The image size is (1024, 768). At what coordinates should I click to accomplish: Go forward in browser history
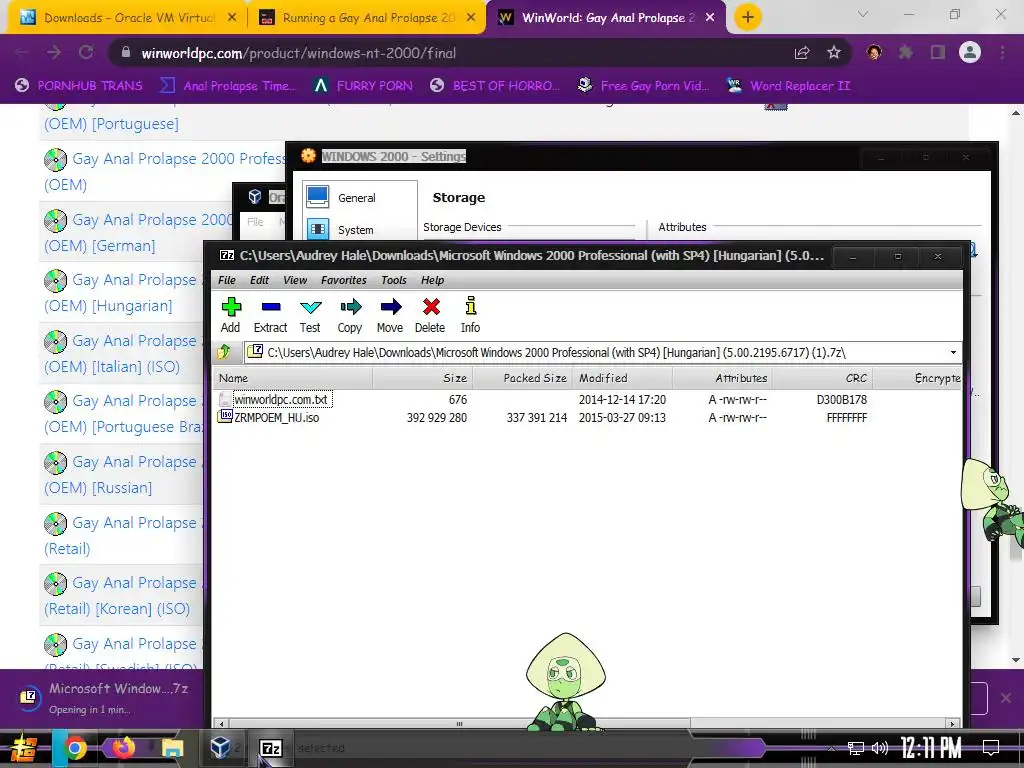[54, 53]
